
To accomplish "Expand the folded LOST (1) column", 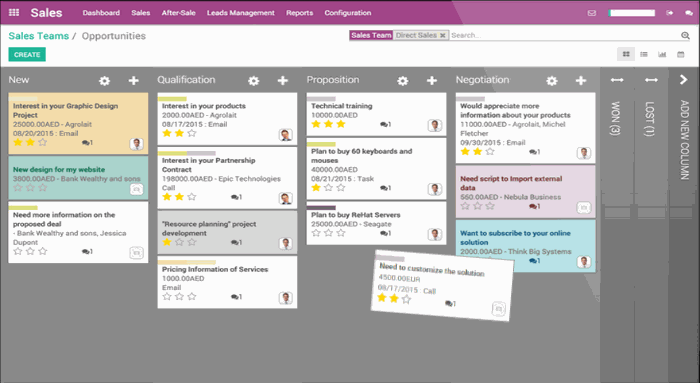I will tap(651, 80).
